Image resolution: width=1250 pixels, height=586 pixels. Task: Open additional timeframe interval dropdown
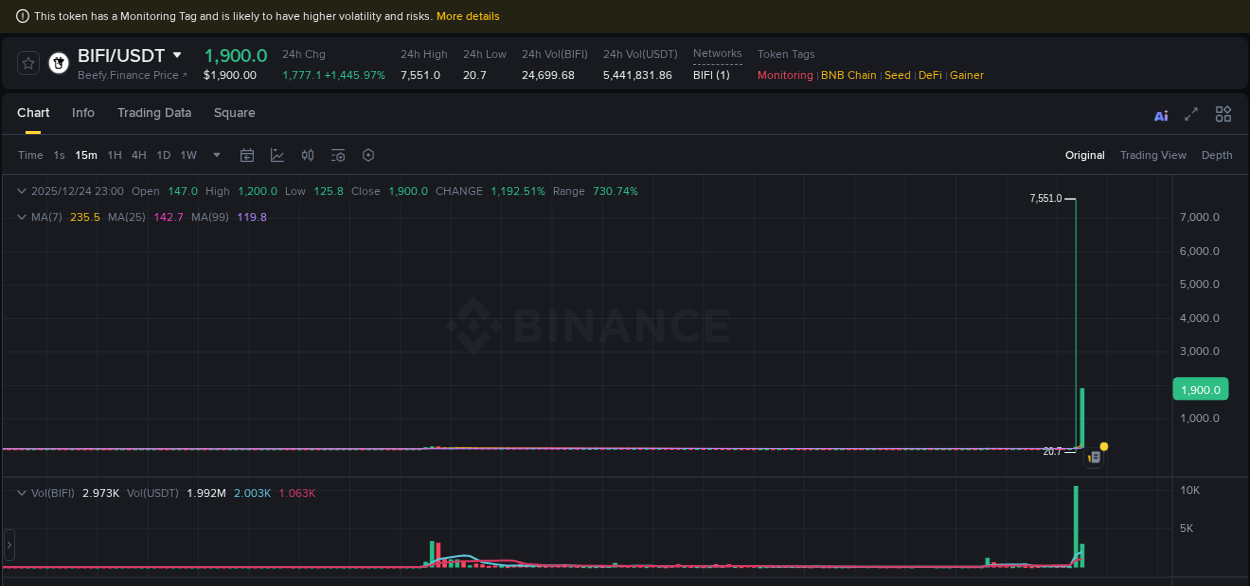(x=216, y=155)
